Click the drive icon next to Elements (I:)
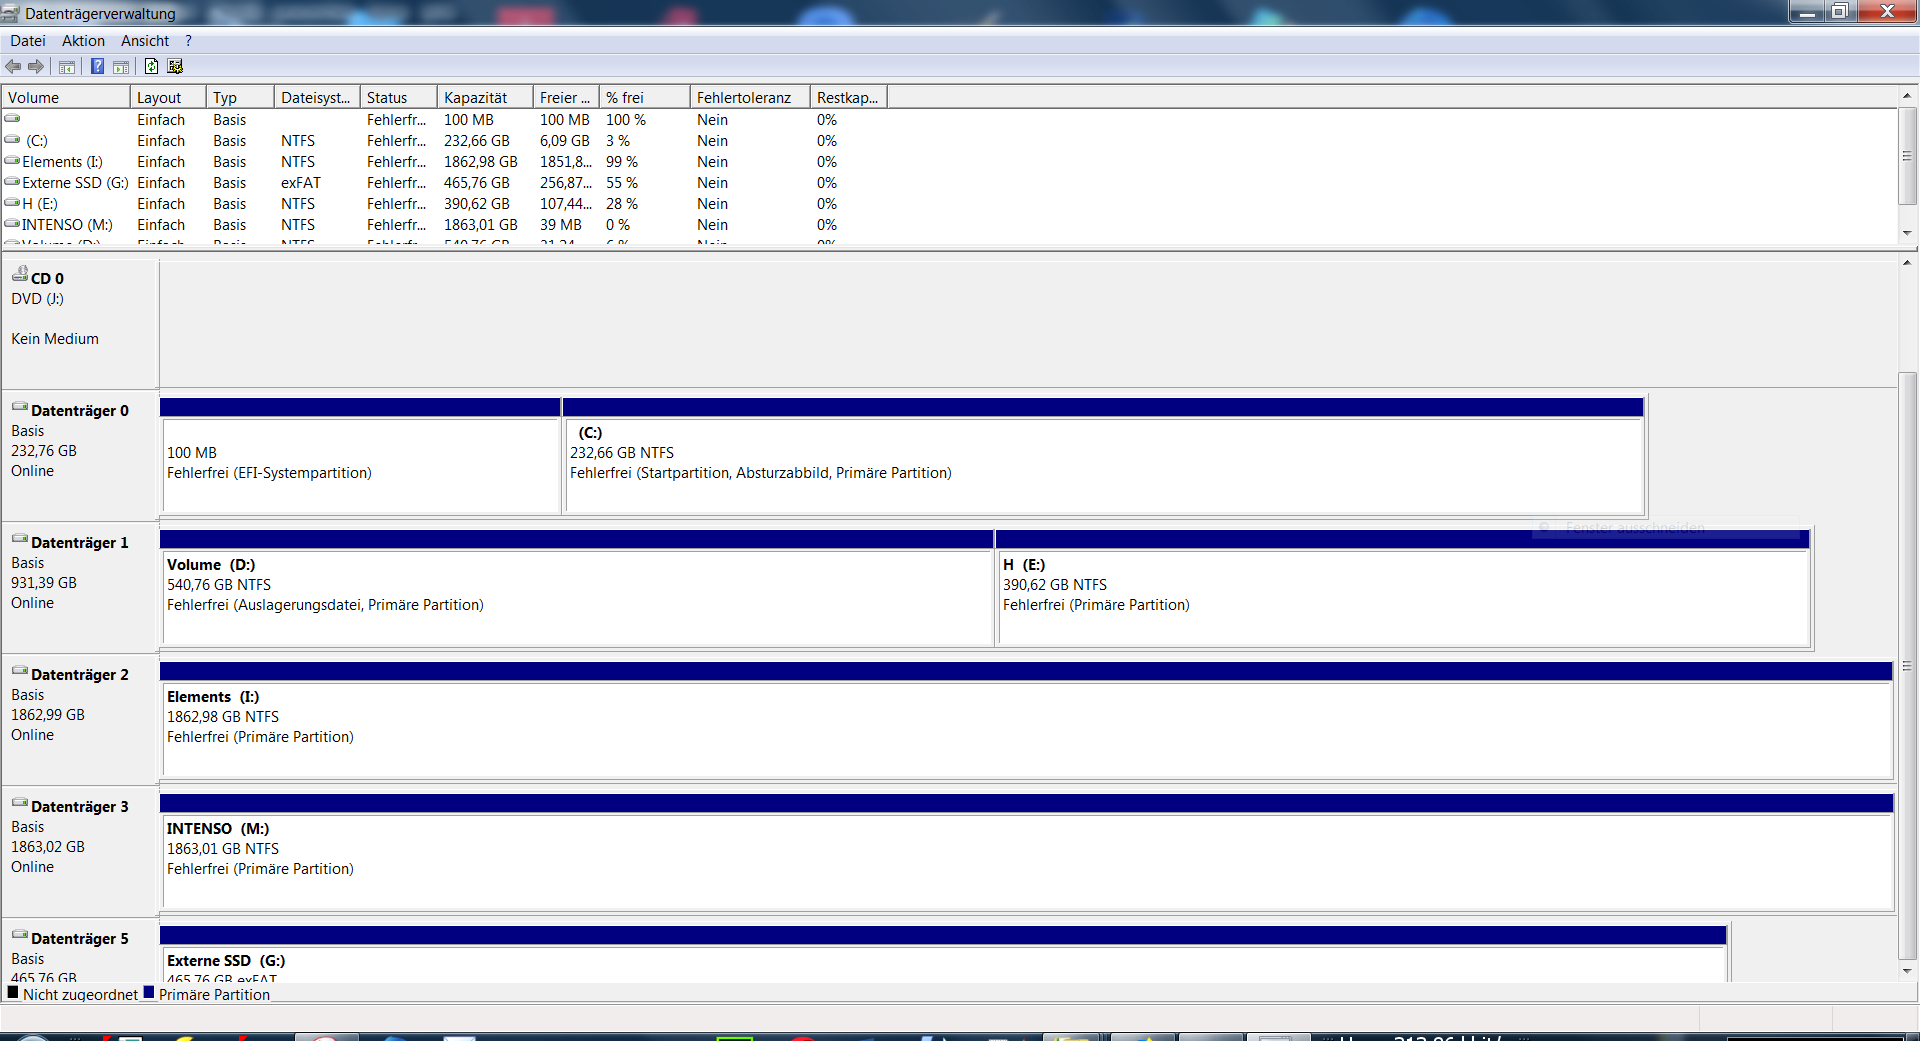 [12, 160]
